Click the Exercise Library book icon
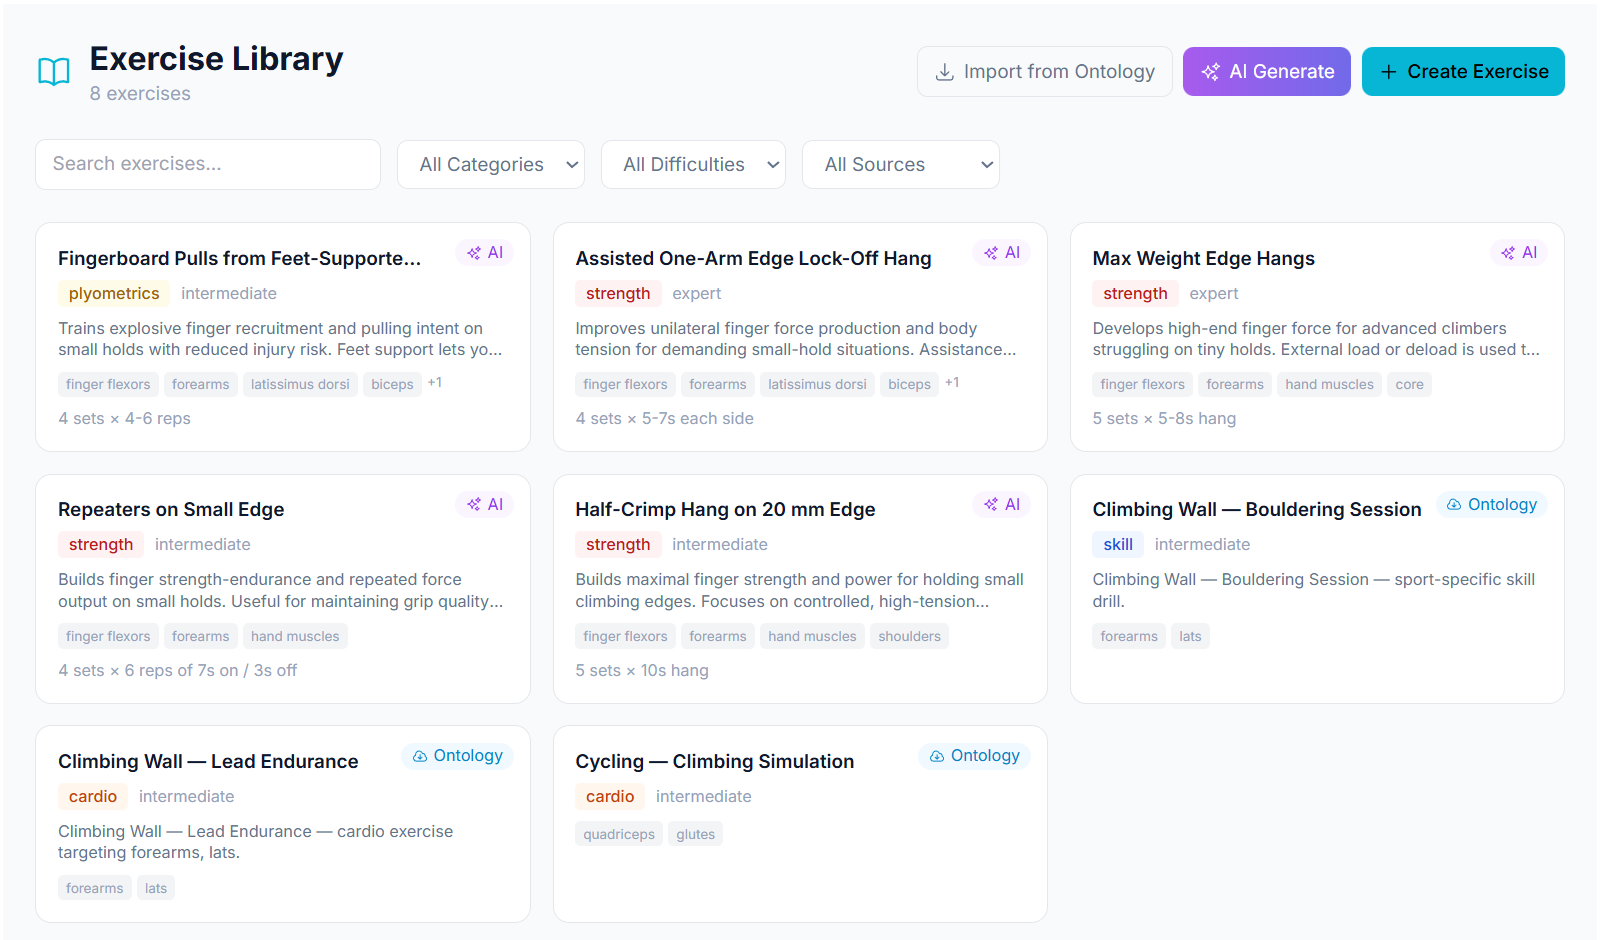 click(x=54, y=72)
